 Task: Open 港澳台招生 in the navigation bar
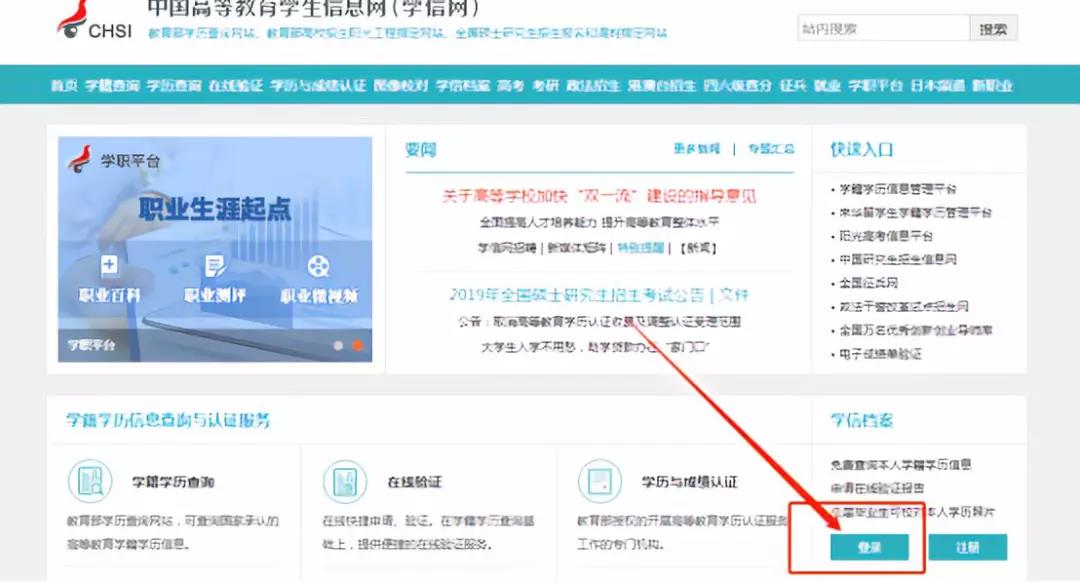pos(661,85)
